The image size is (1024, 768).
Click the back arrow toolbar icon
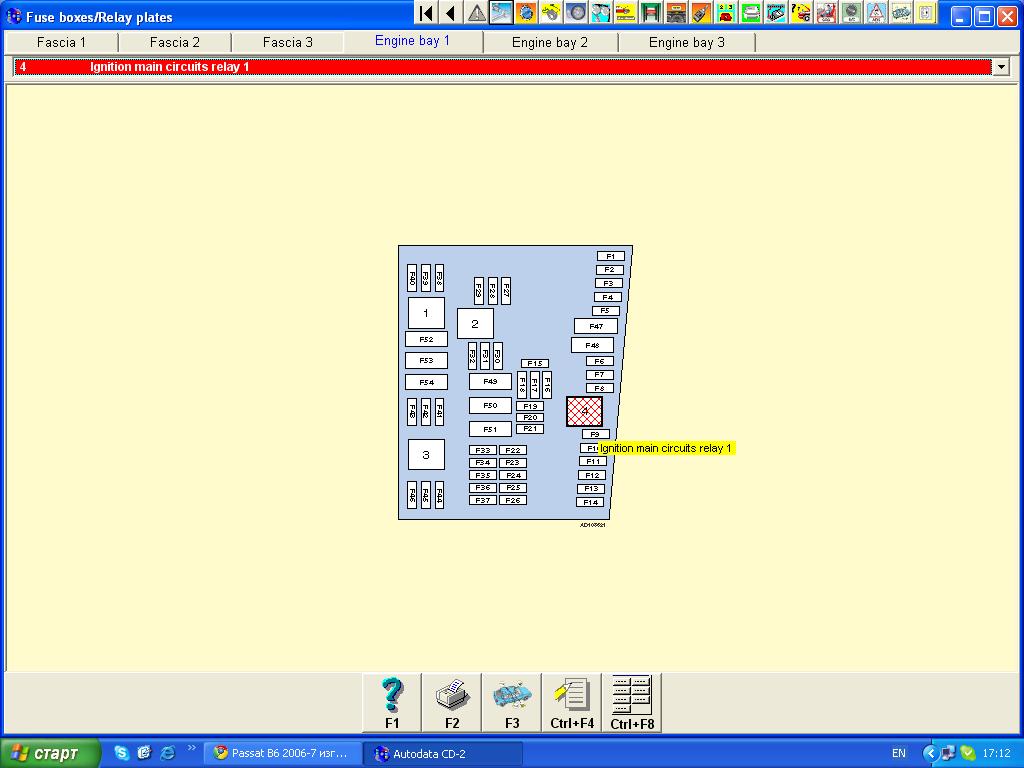[x=451, y=13]
